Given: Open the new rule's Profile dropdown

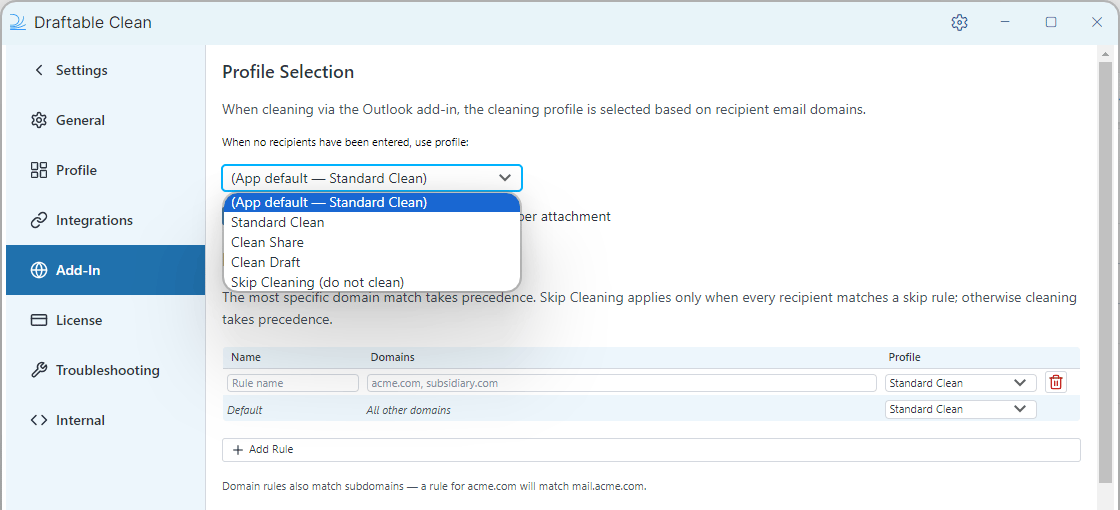Looking at the screenshot, I should point(961,383).
